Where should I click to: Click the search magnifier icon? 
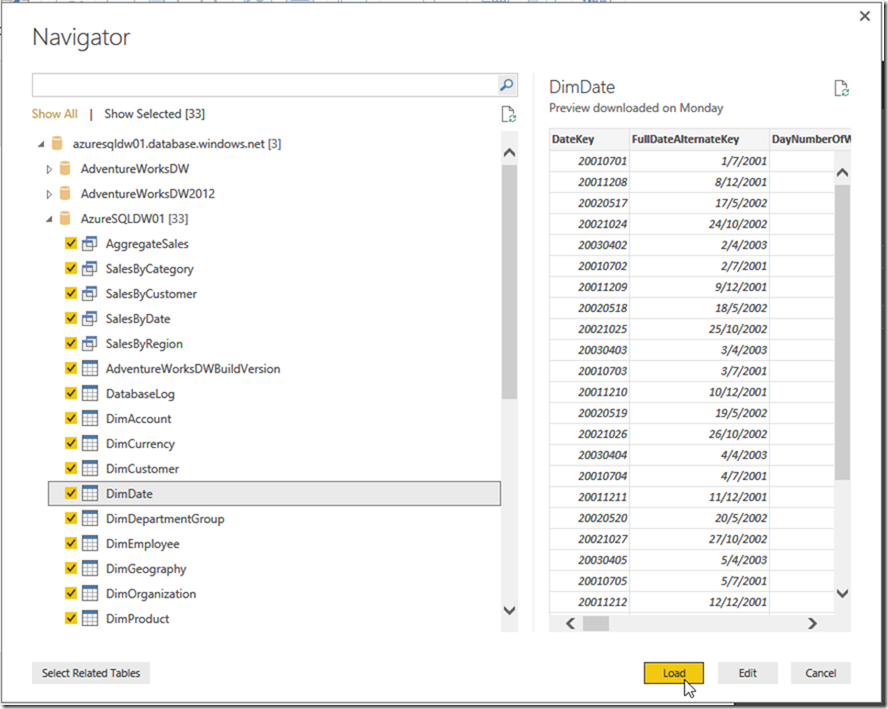pos(506,85)
